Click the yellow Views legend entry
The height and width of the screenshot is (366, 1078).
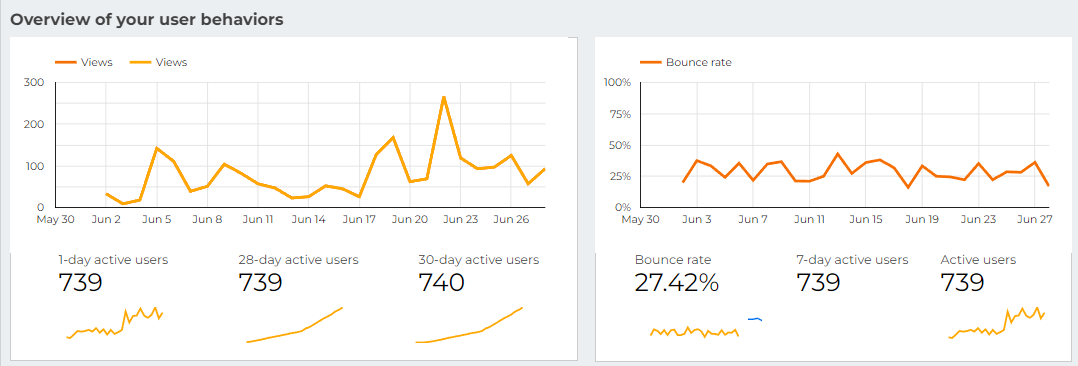pyautogui.click(x=159, y=62)
